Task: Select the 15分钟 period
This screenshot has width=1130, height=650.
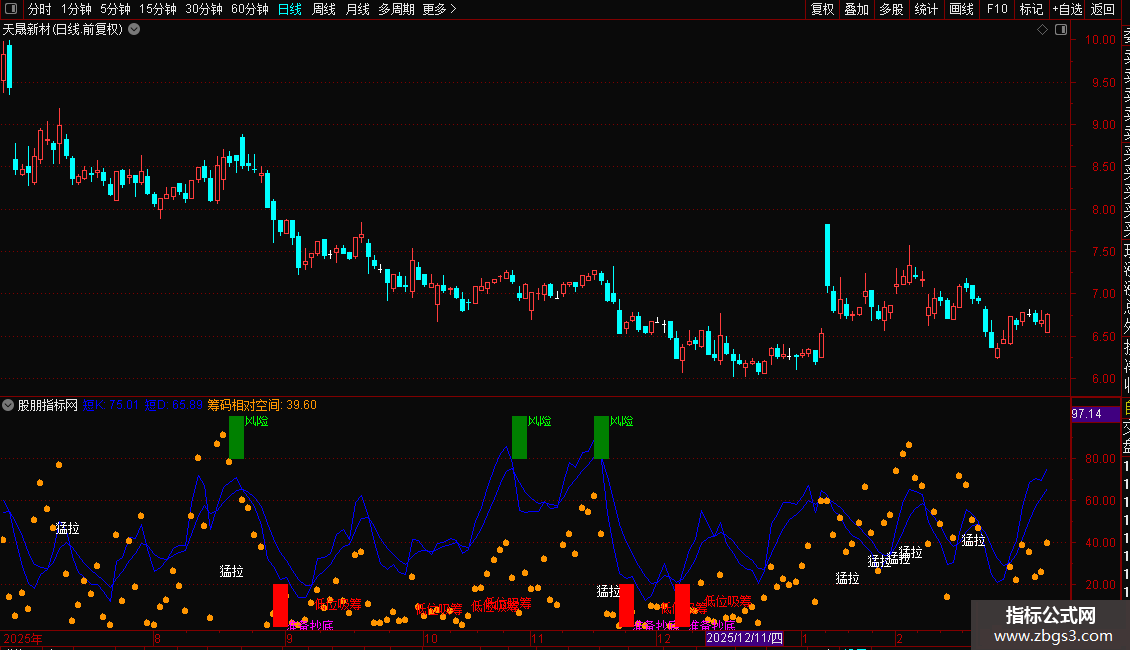Action: 158,9
